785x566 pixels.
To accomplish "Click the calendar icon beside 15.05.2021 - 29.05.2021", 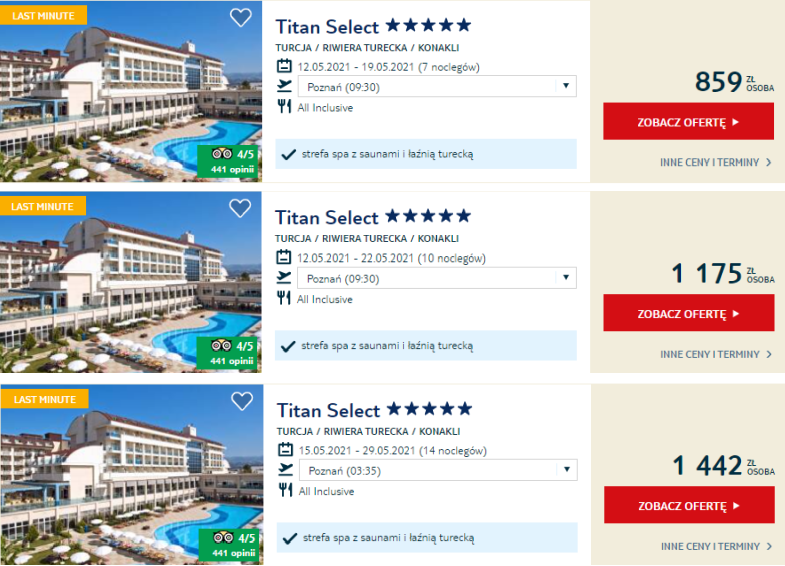I will [x=285, y=449].
